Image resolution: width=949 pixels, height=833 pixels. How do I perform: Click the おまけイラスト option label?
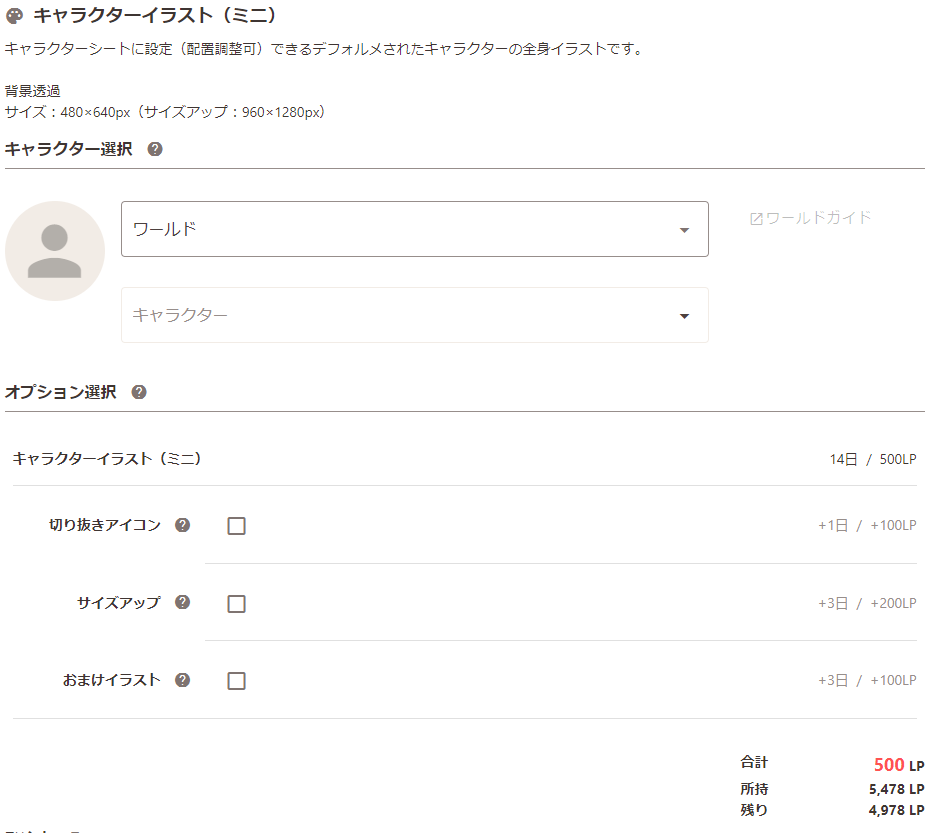coord(112,680)
